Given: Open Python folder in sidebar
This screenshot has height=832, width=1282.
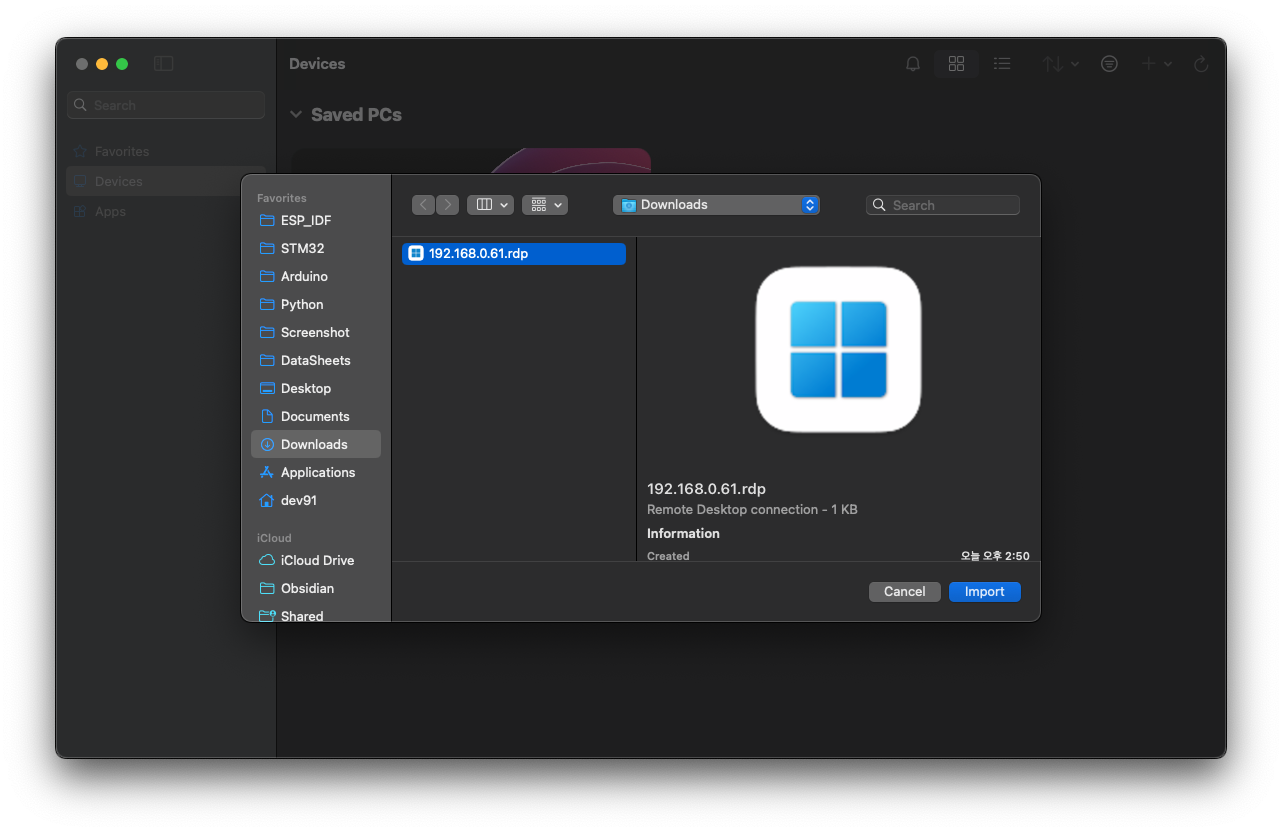Looking at the screenshot, I should (316, 304).
